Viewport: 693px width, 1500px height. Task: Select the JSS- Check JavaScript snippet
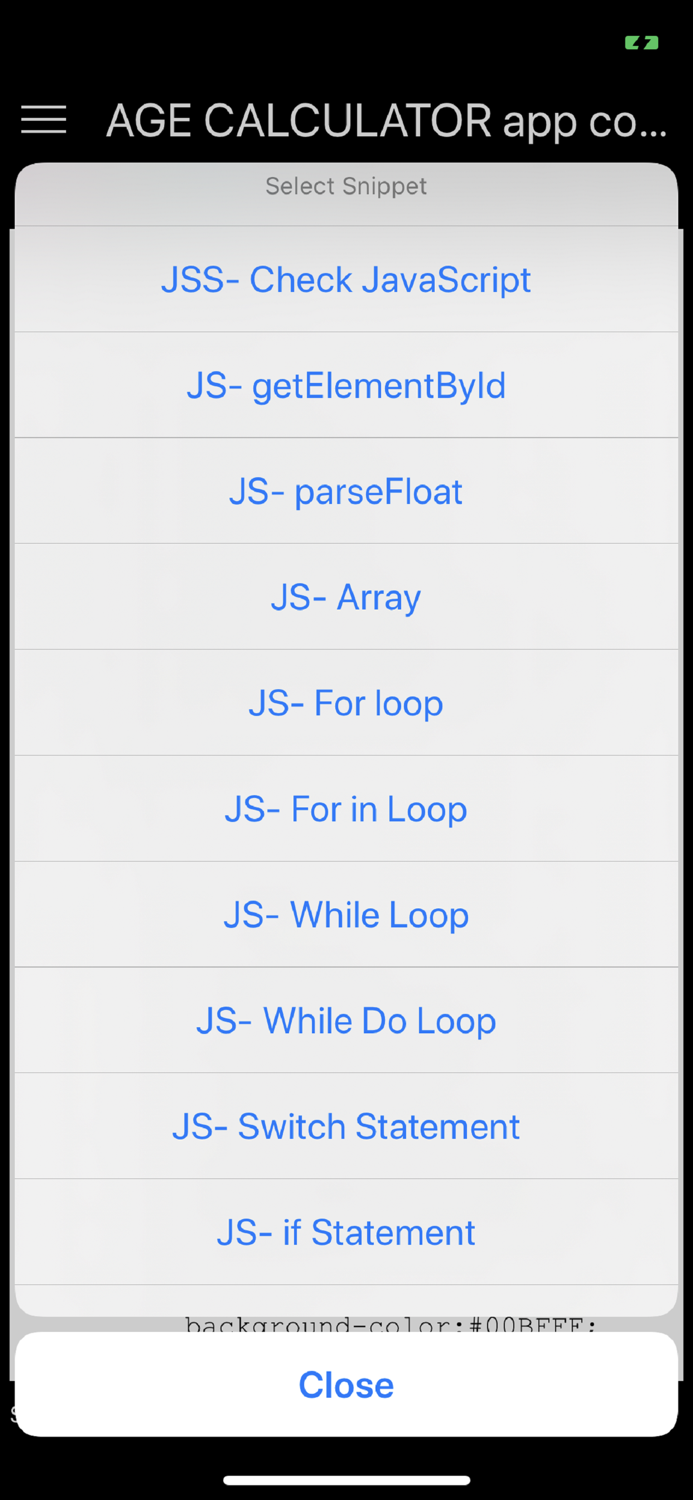coord(346,280)
